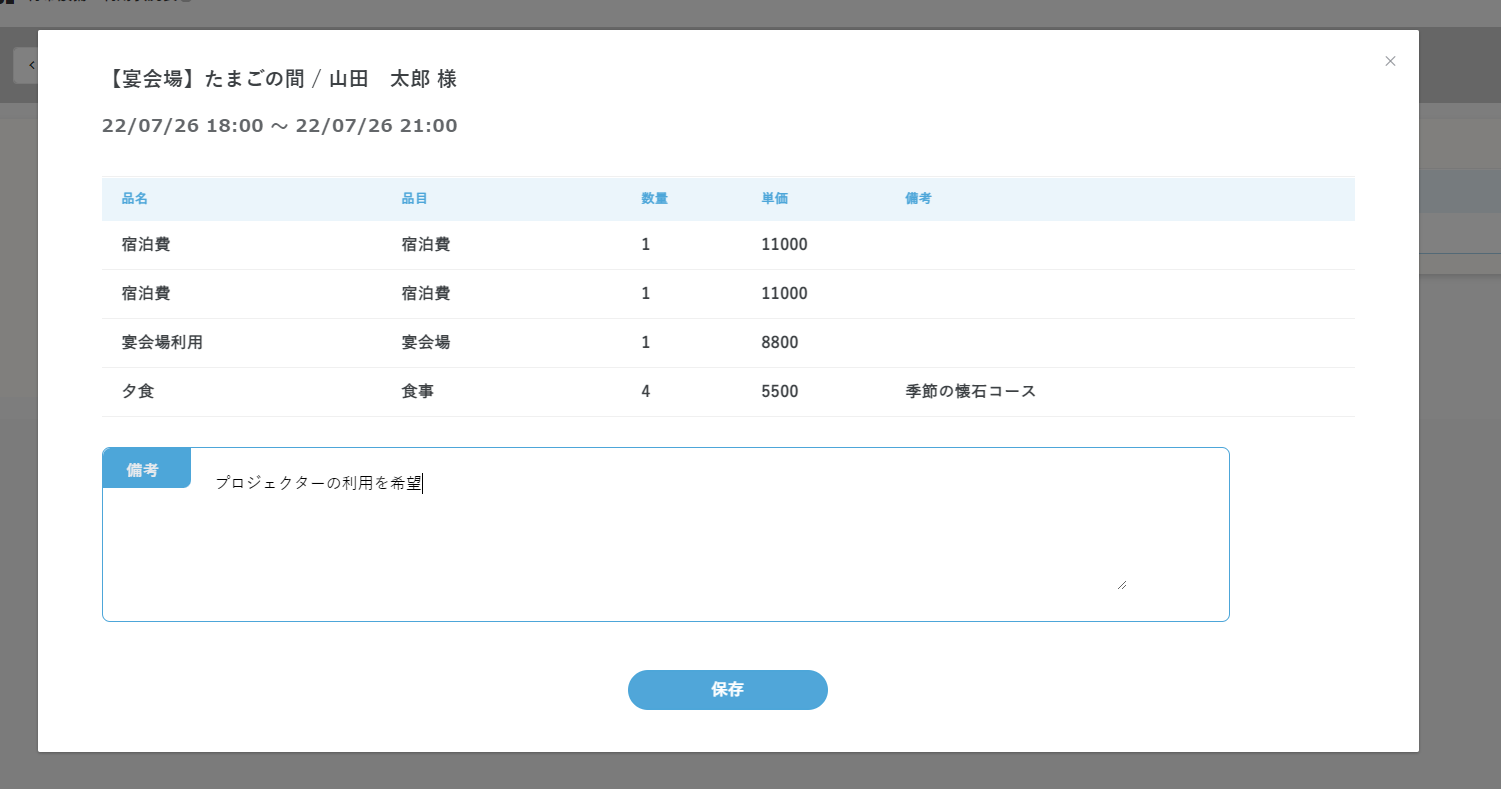Click the 保存 button

point(727,690)
